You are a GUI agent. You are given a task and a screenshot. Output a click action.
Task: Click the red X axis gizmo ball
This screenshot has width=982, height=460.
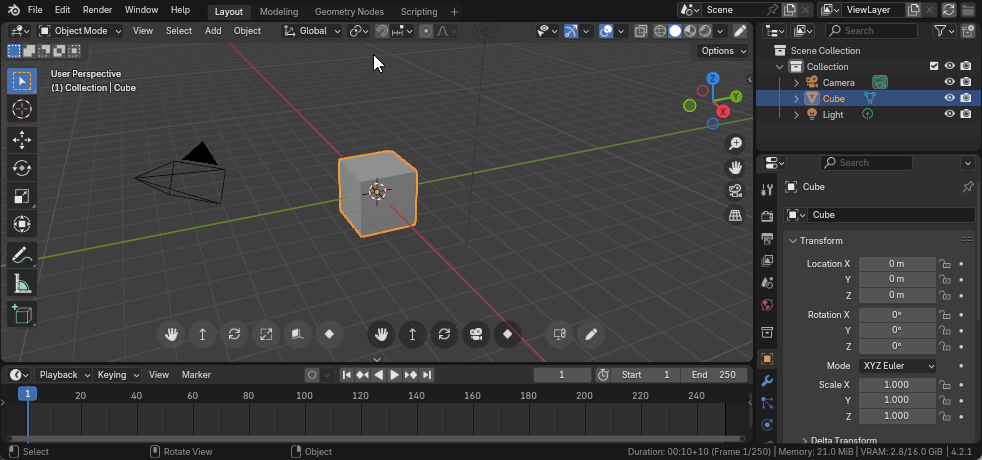(723, 111)
